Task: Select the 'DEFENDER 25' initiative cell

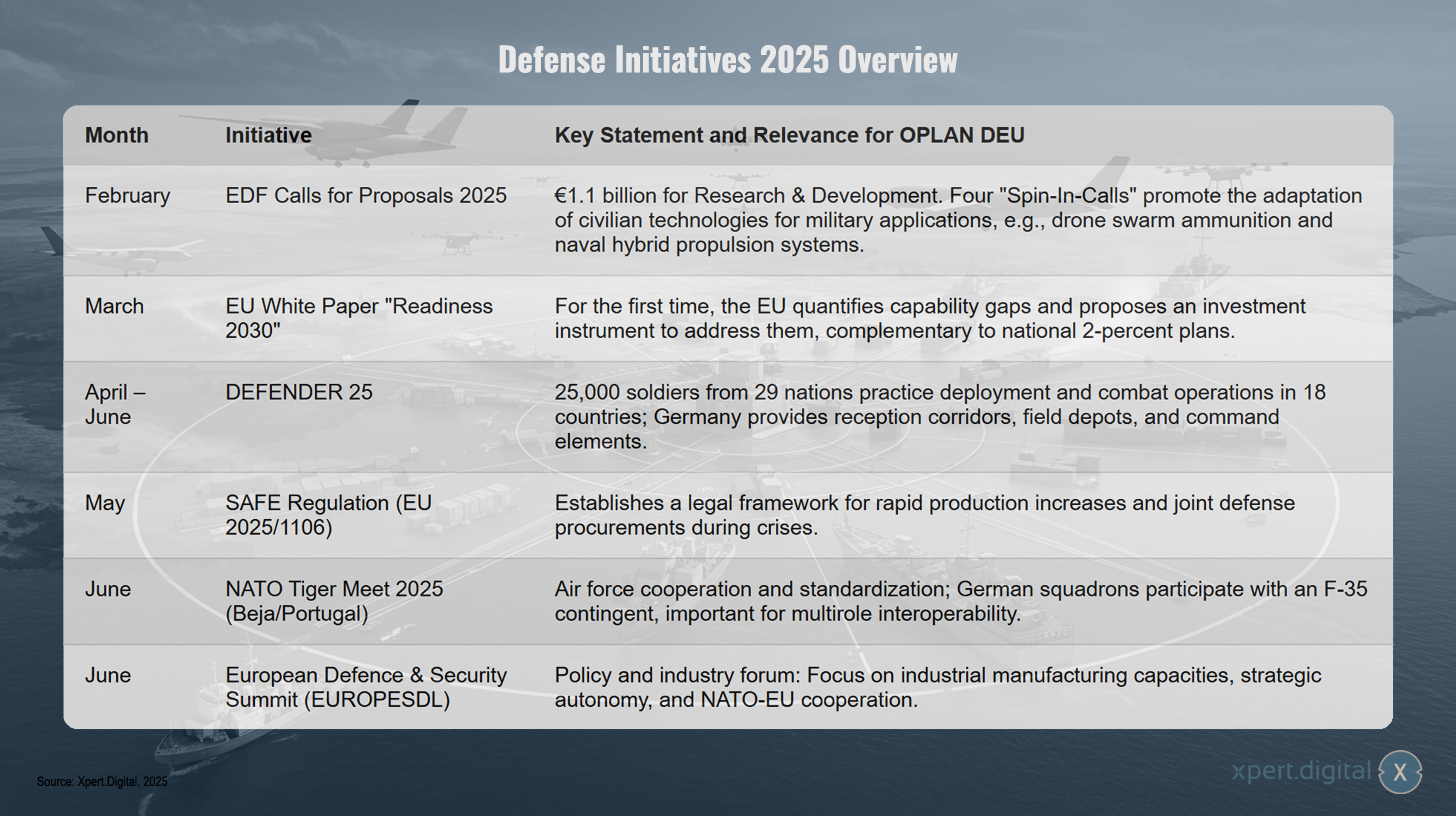Action: [x=299, y=392]
